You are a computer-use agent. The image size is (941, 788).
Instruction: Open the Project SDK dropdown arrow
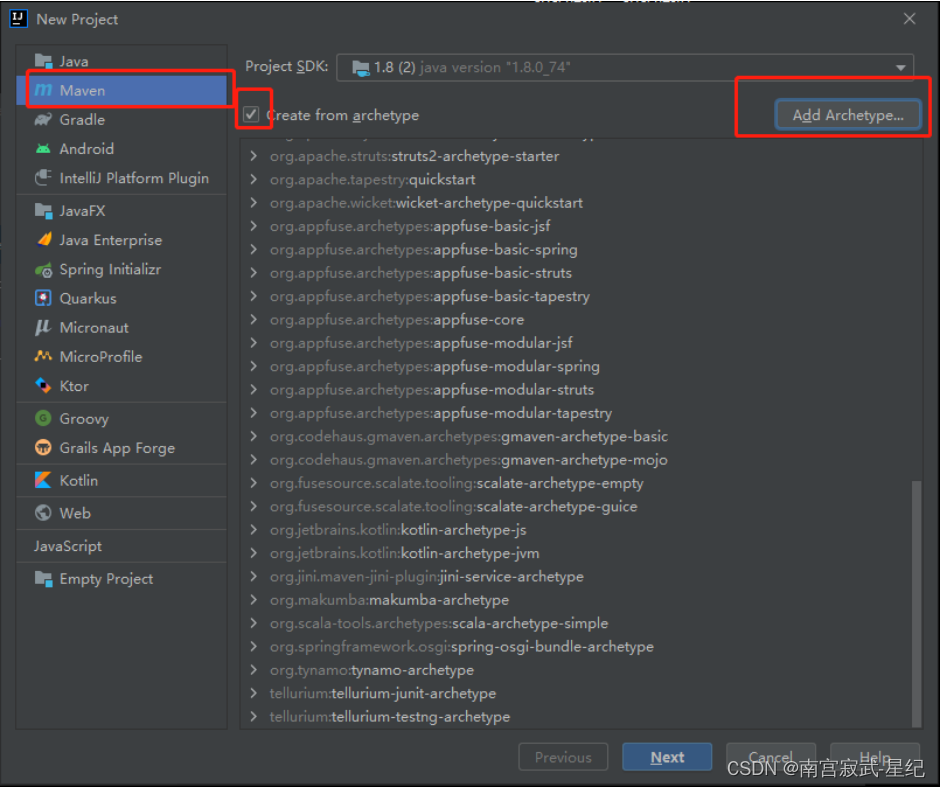point(900,68)
